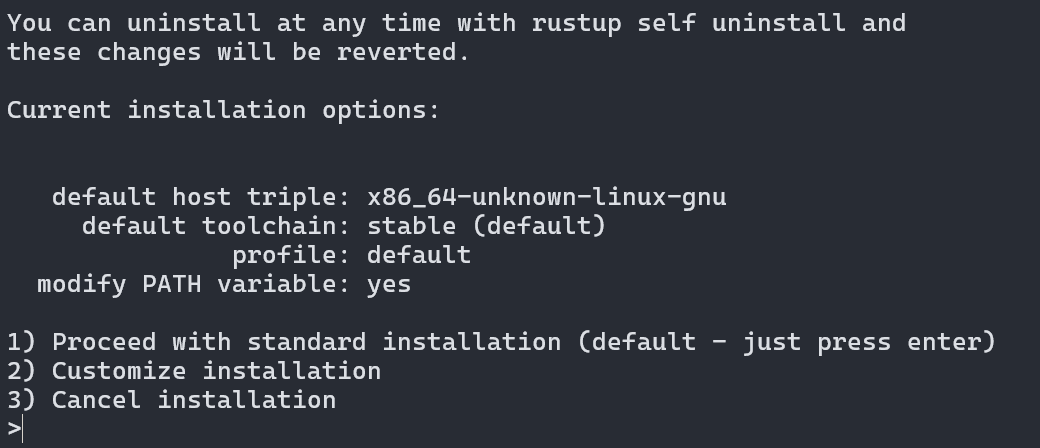Click the number 3) option marker

[22, 400]
